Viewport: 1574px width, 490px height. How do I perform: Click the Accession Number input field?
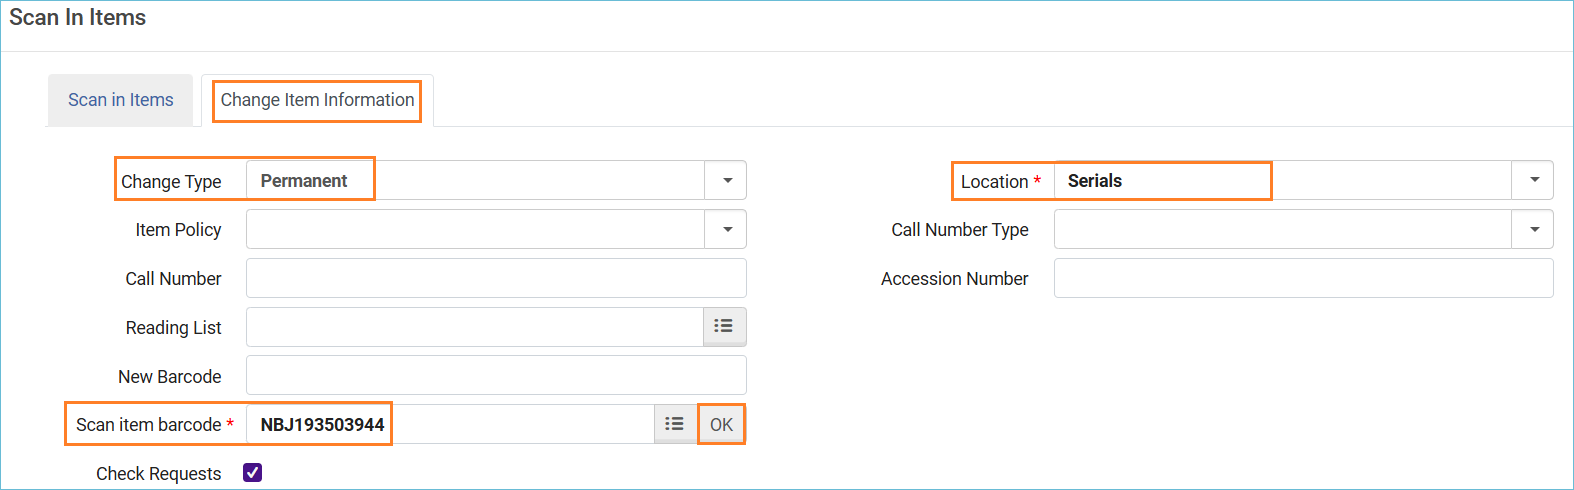pyautogui.click(x=1303, y=278)
